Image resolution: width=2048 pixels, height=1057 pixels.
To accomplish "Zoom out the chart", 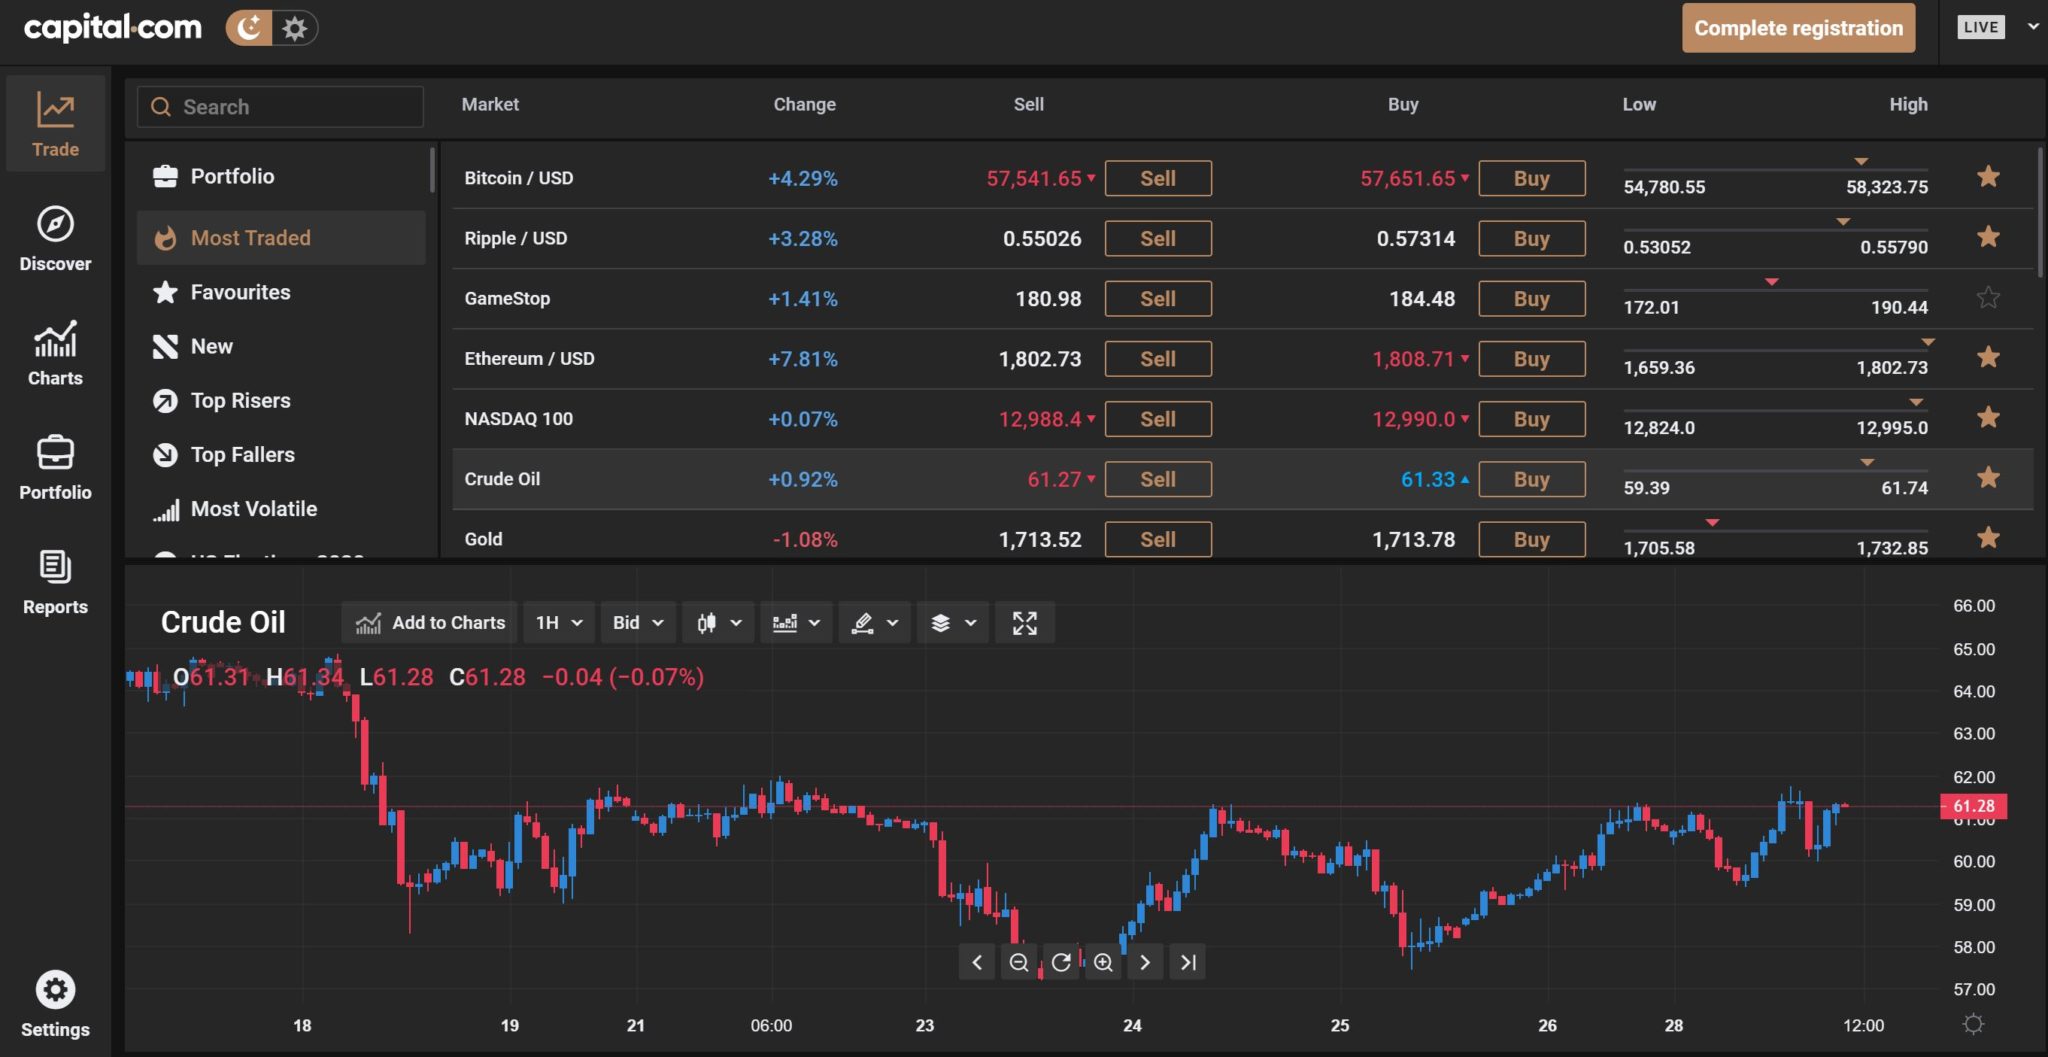I will pos(1019,962).
